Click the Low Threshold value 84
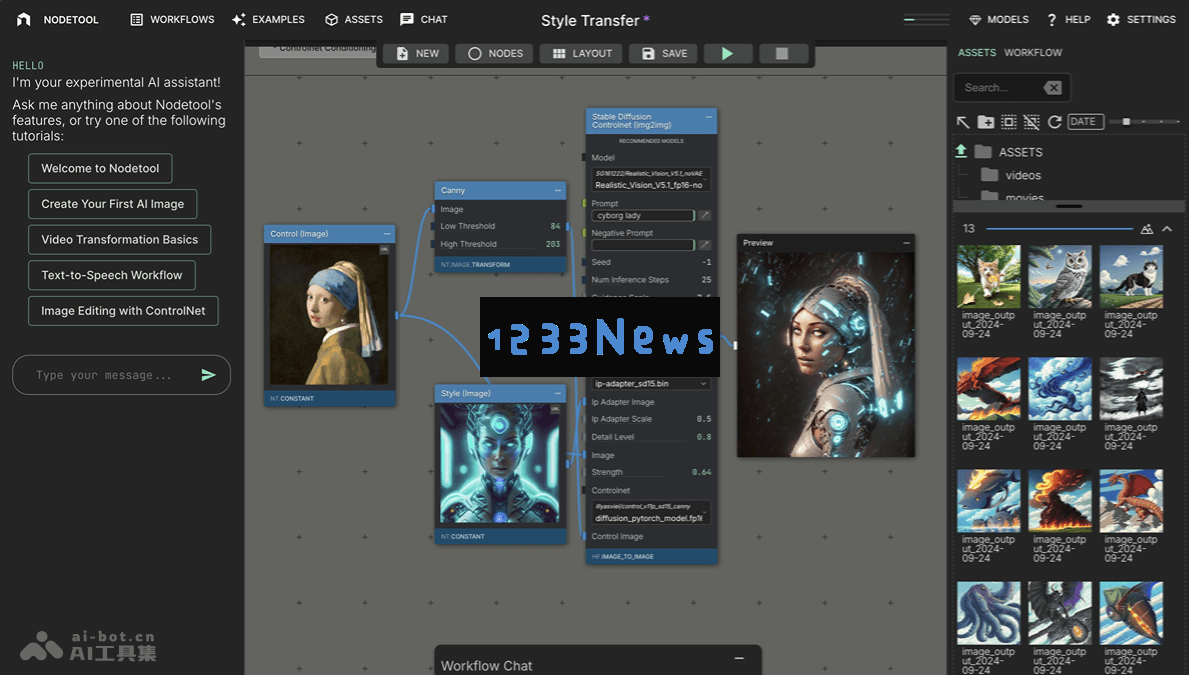The width and height of the screenshot is (1200, 675). point(554,226)
